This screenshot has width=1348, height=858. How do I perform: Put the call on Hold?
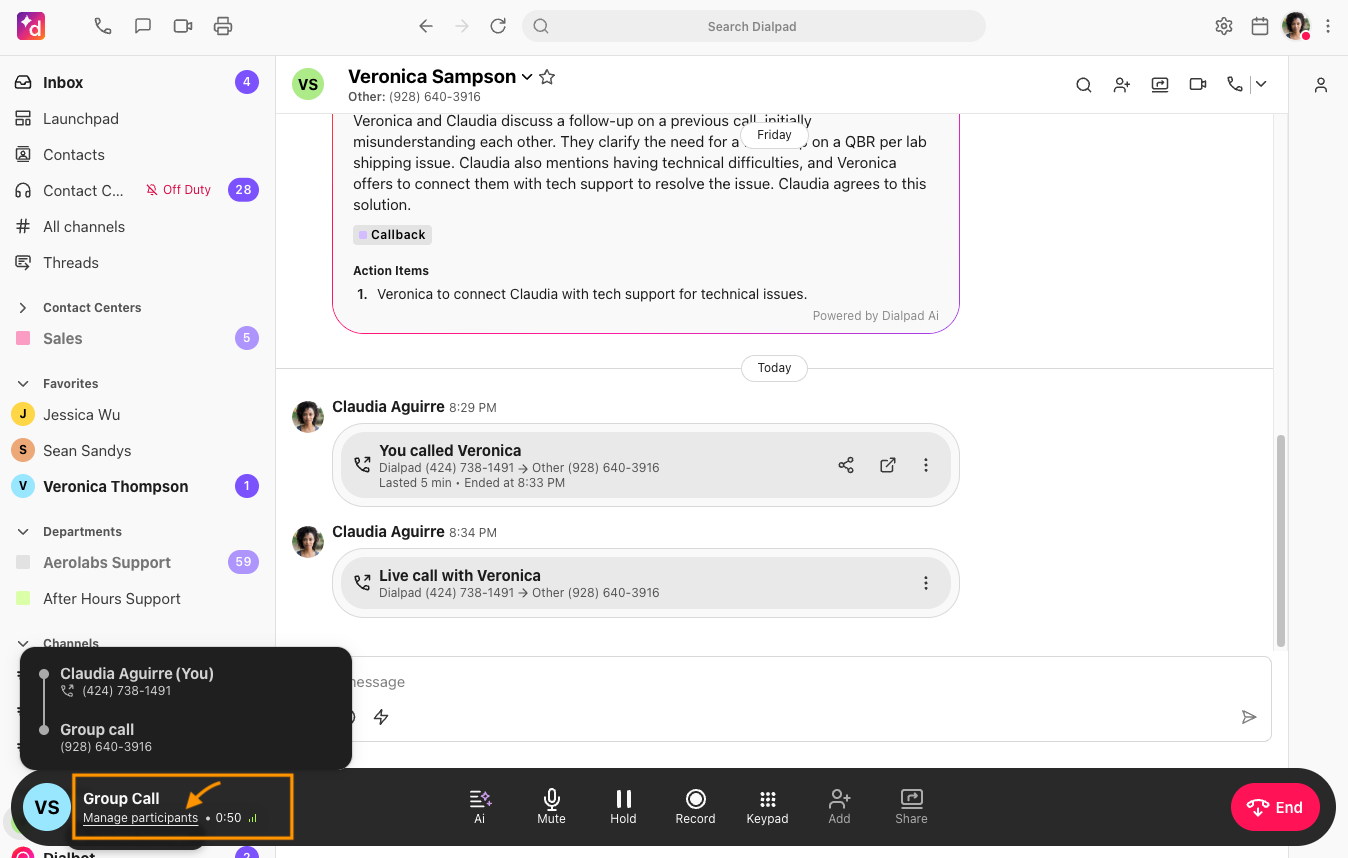(623, 807)
